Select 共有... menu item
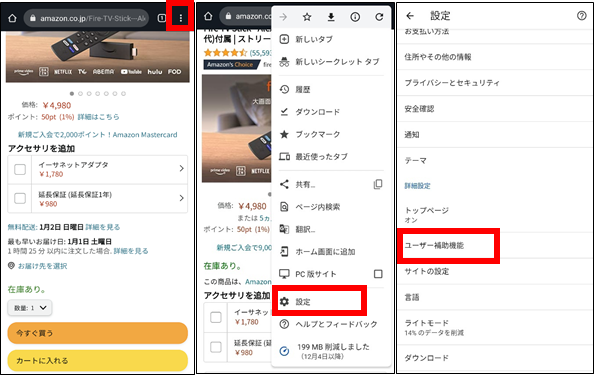594x375 pixels. click(322, 184)
